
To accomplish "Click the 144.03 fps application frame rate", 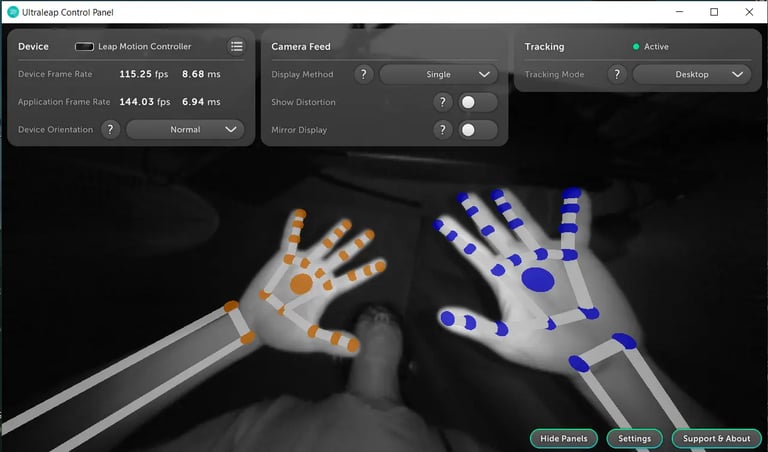I will (144, 102).
